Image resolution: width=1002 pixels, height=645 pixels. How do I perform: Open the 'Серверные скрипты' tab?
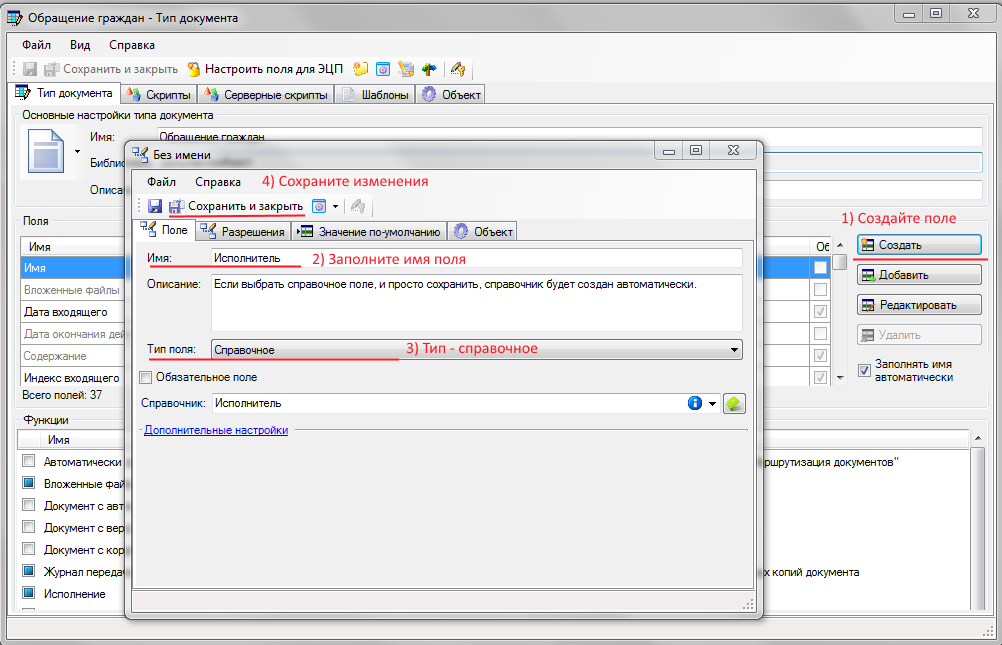[265, 95]
